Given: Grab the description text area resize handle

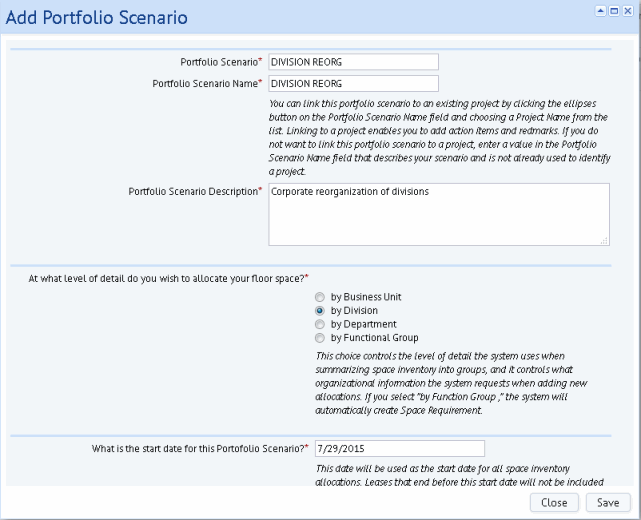Looking at the screenshot, I should click(x=605, y=240).
